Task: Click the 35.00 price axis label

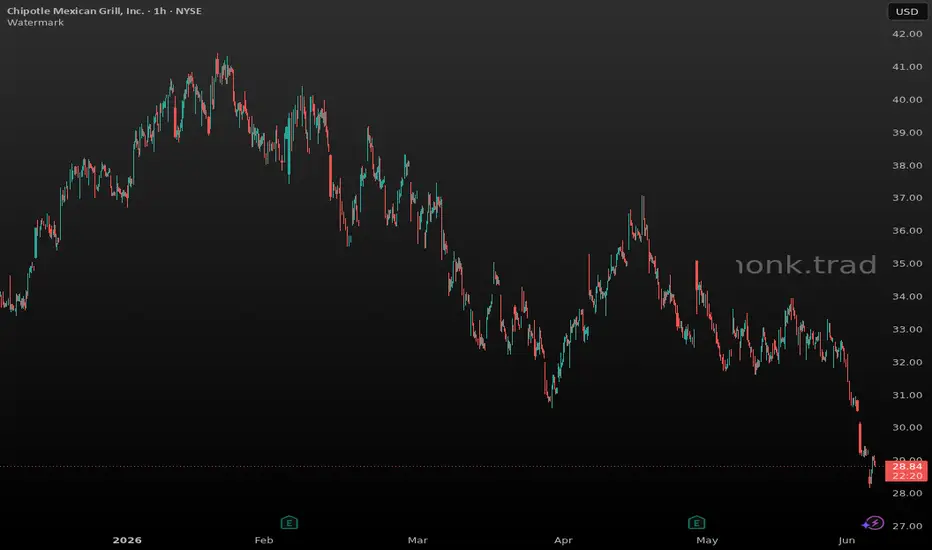Action: 907,263
